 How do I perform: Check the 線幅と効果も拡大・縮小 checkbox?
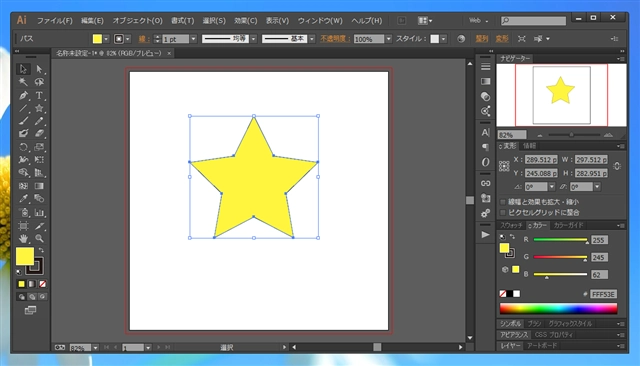coord(503,202)
